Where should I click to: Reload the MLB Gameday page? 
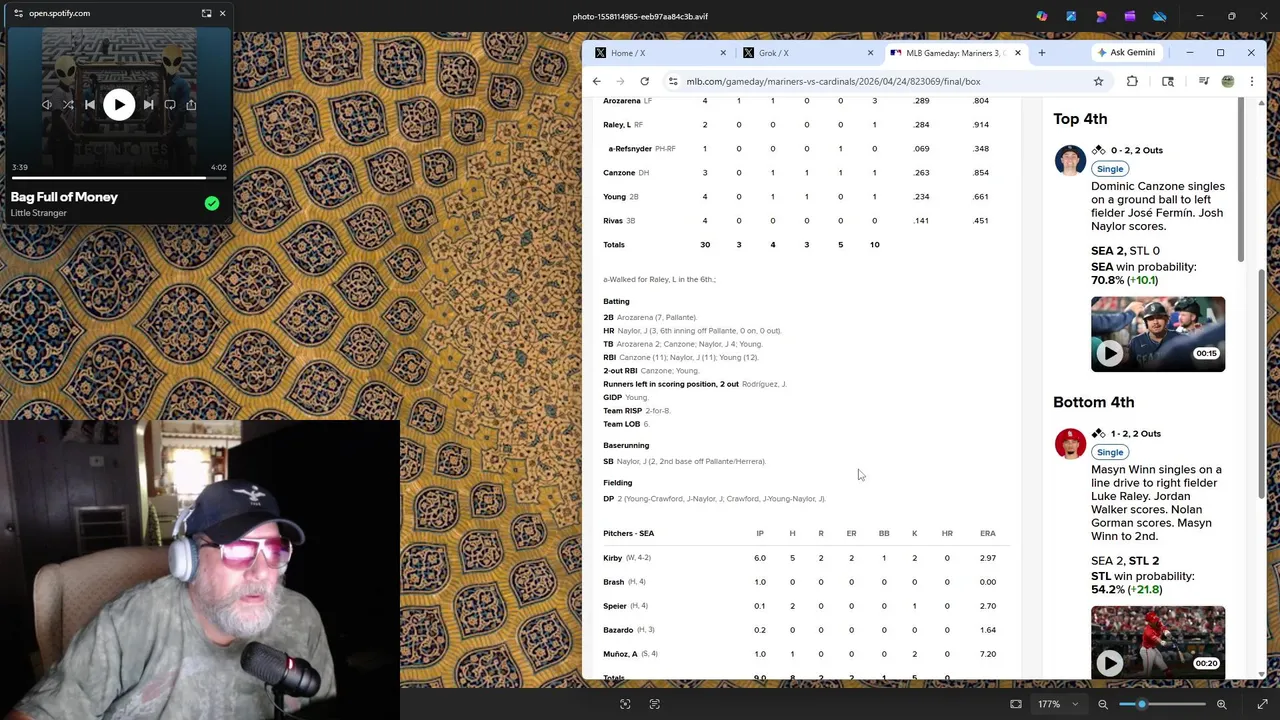click(645, 81)
